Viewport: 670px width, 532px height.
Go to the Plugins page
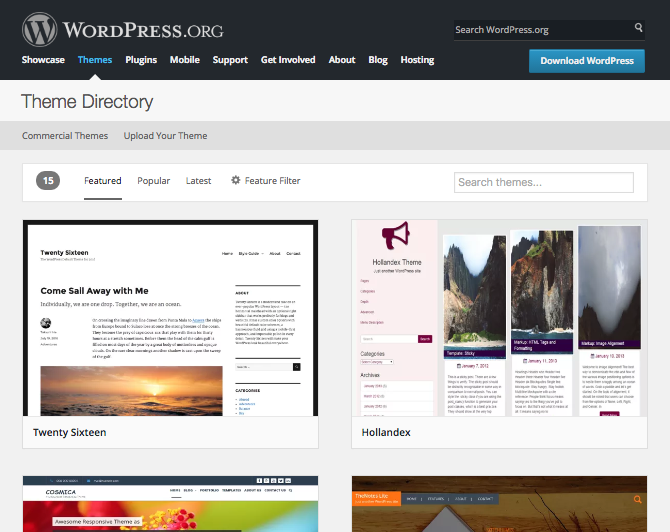click(x=141, y=60)
